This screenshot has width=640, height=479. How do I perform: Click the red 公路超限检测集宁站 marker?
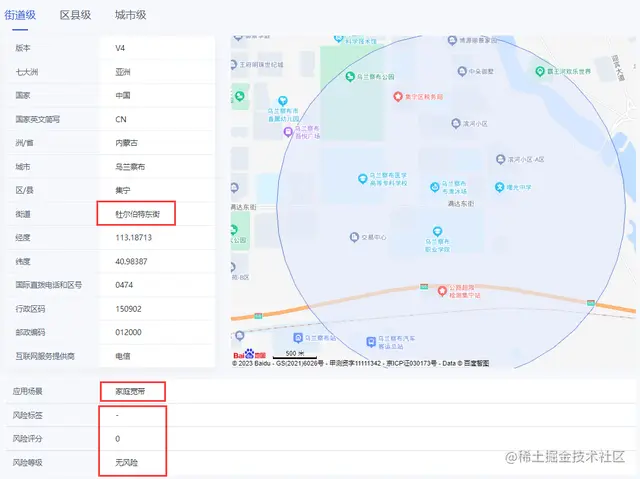pyautogui.click(x=442, y=291)
